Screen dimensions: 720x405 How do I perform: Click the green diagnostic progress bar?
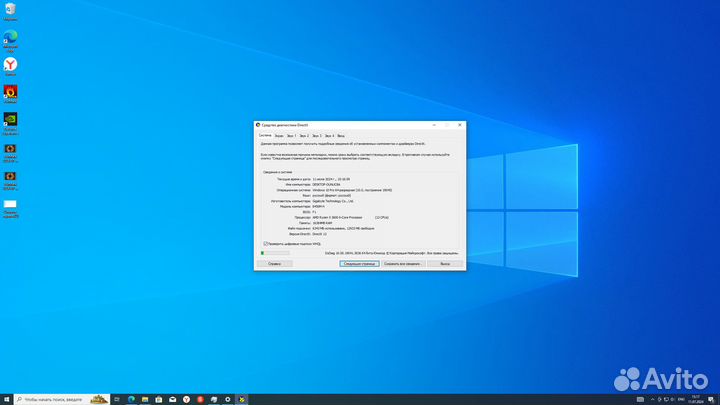pos(275,253)
